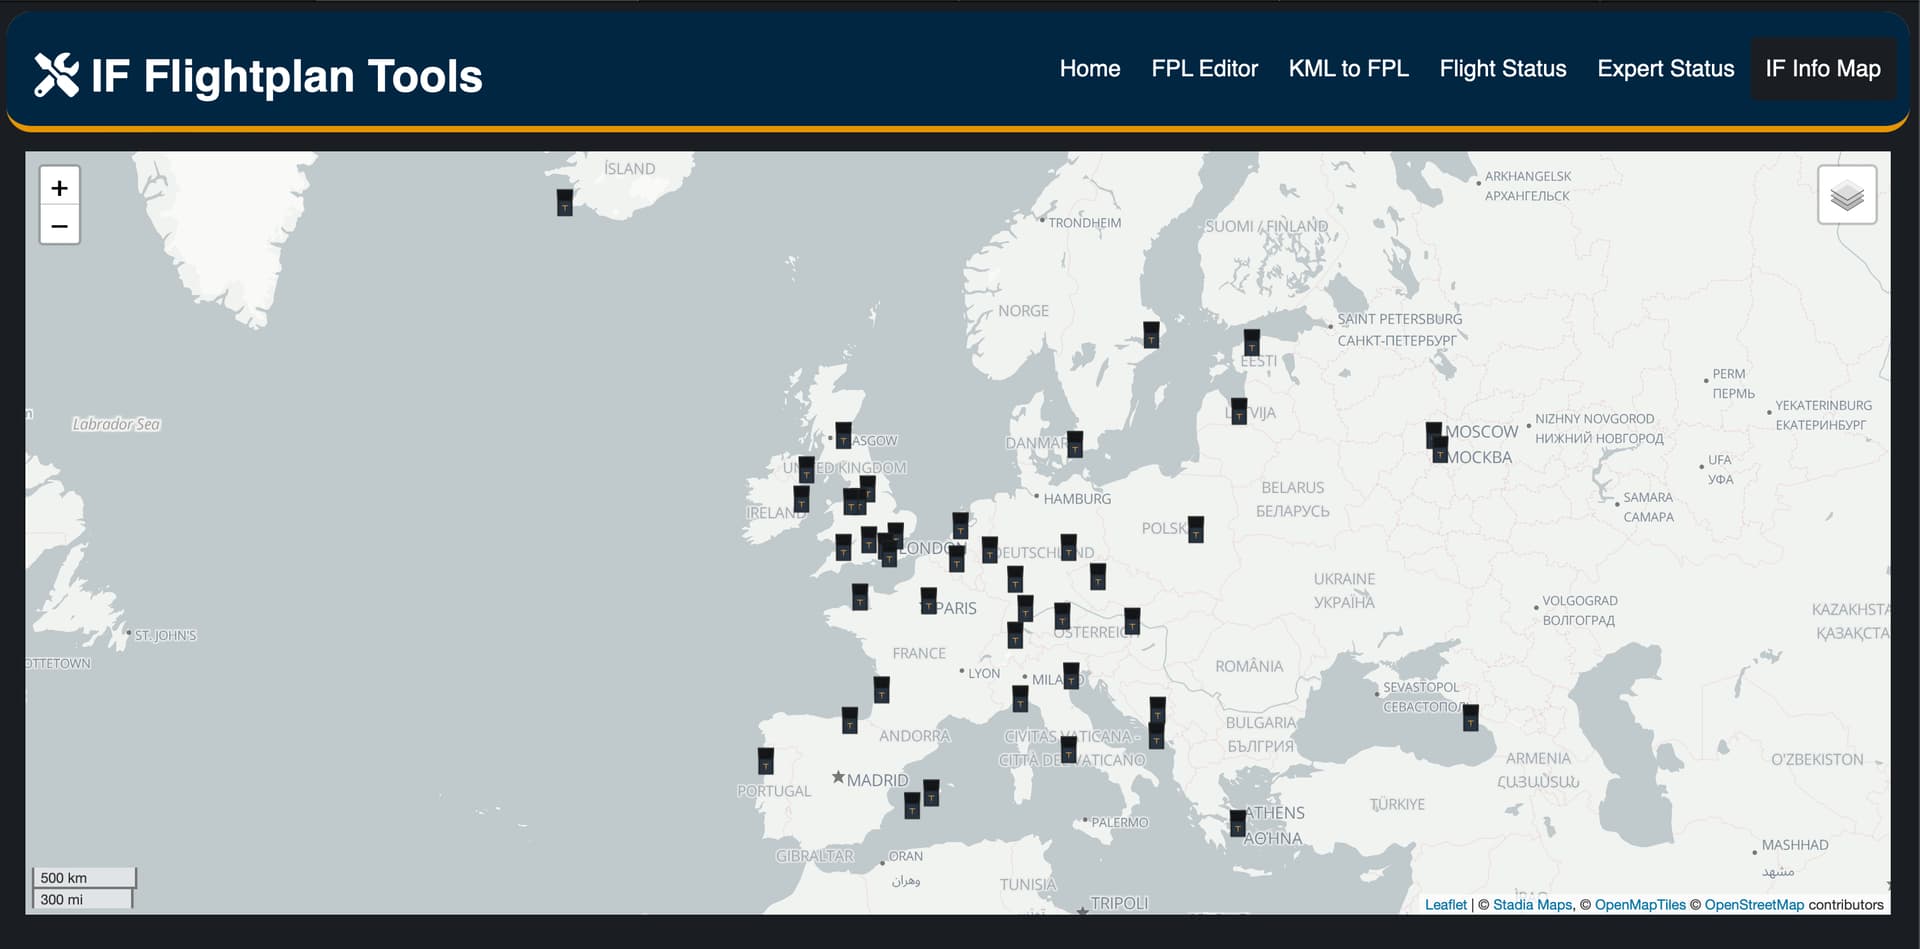This screenshot has height=949, width=1920.
Task: Select the airport marker next to Polska
Action: pyautogui.click(x=1195, y=529)
